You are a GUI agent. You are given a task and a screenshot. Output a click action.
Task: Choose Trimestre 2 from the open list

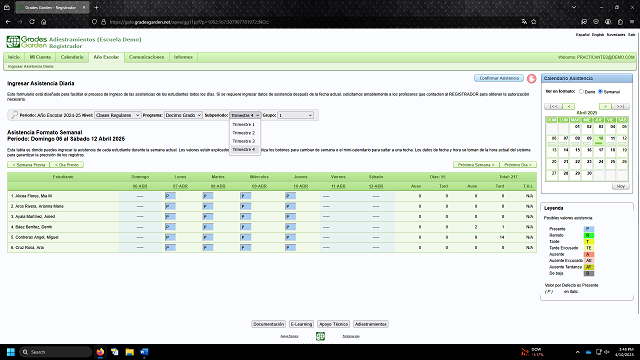tap(244, 133)
